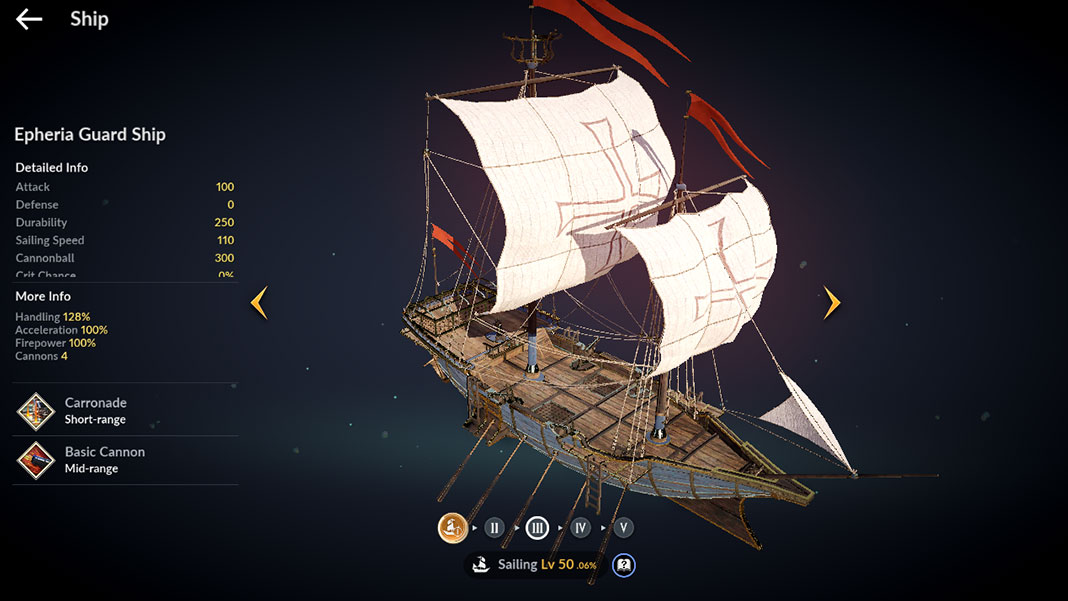The width and height of the screenshot is (1068, 601).
Task: Select the tier I ship icon
Action: click(x=452, y=527)
